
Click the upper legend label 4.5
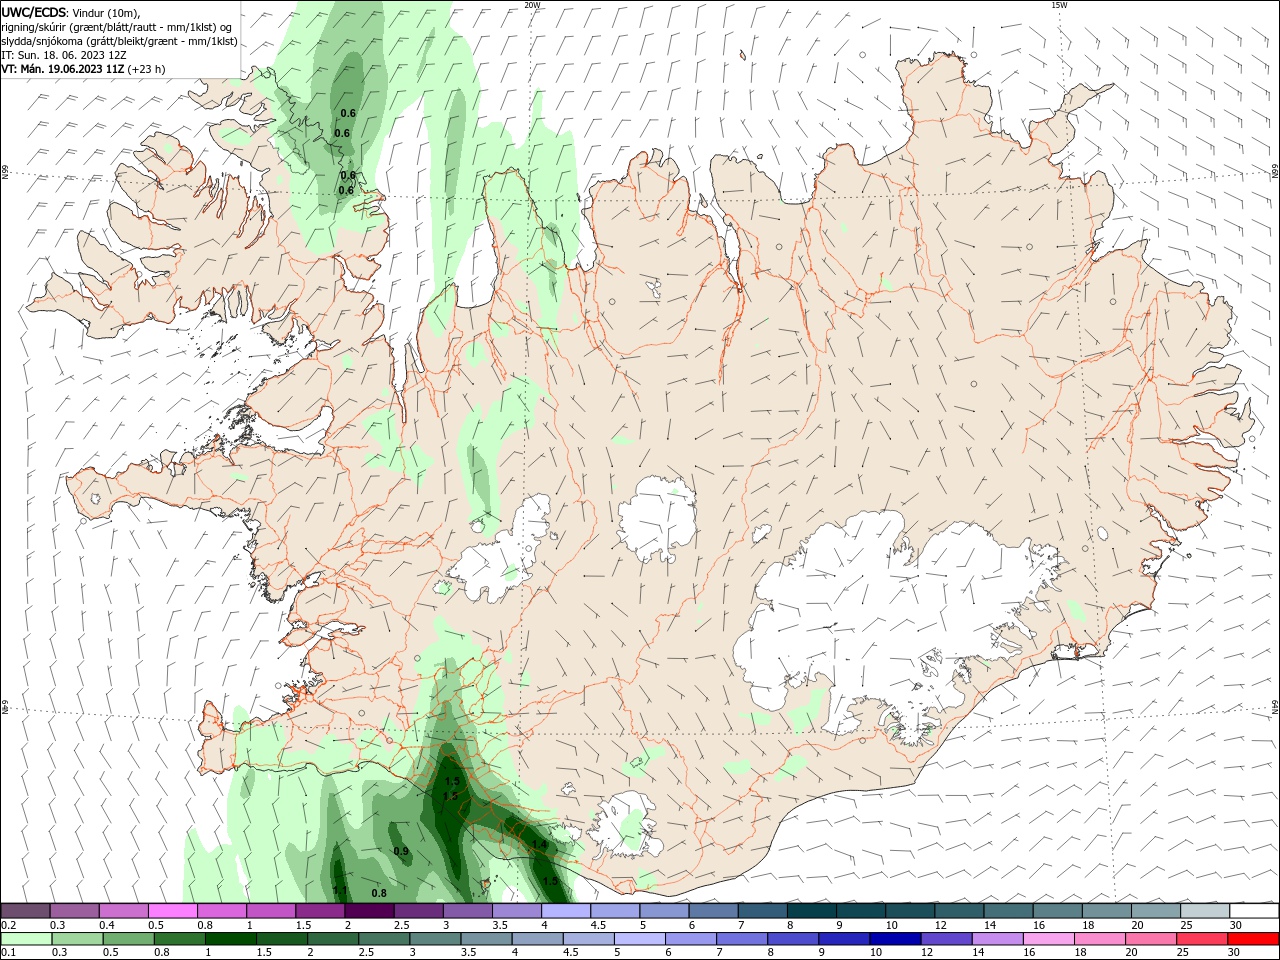598,925
